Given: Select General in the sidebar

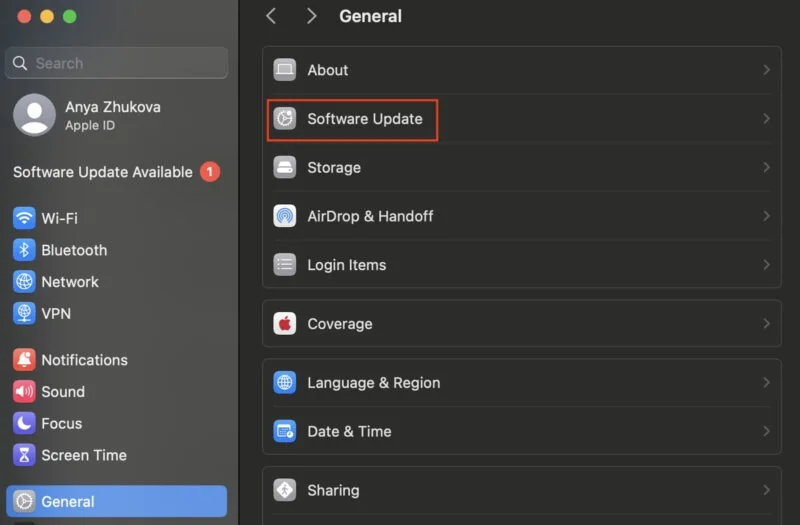Looking at the screenshot, I should [117, 501].
